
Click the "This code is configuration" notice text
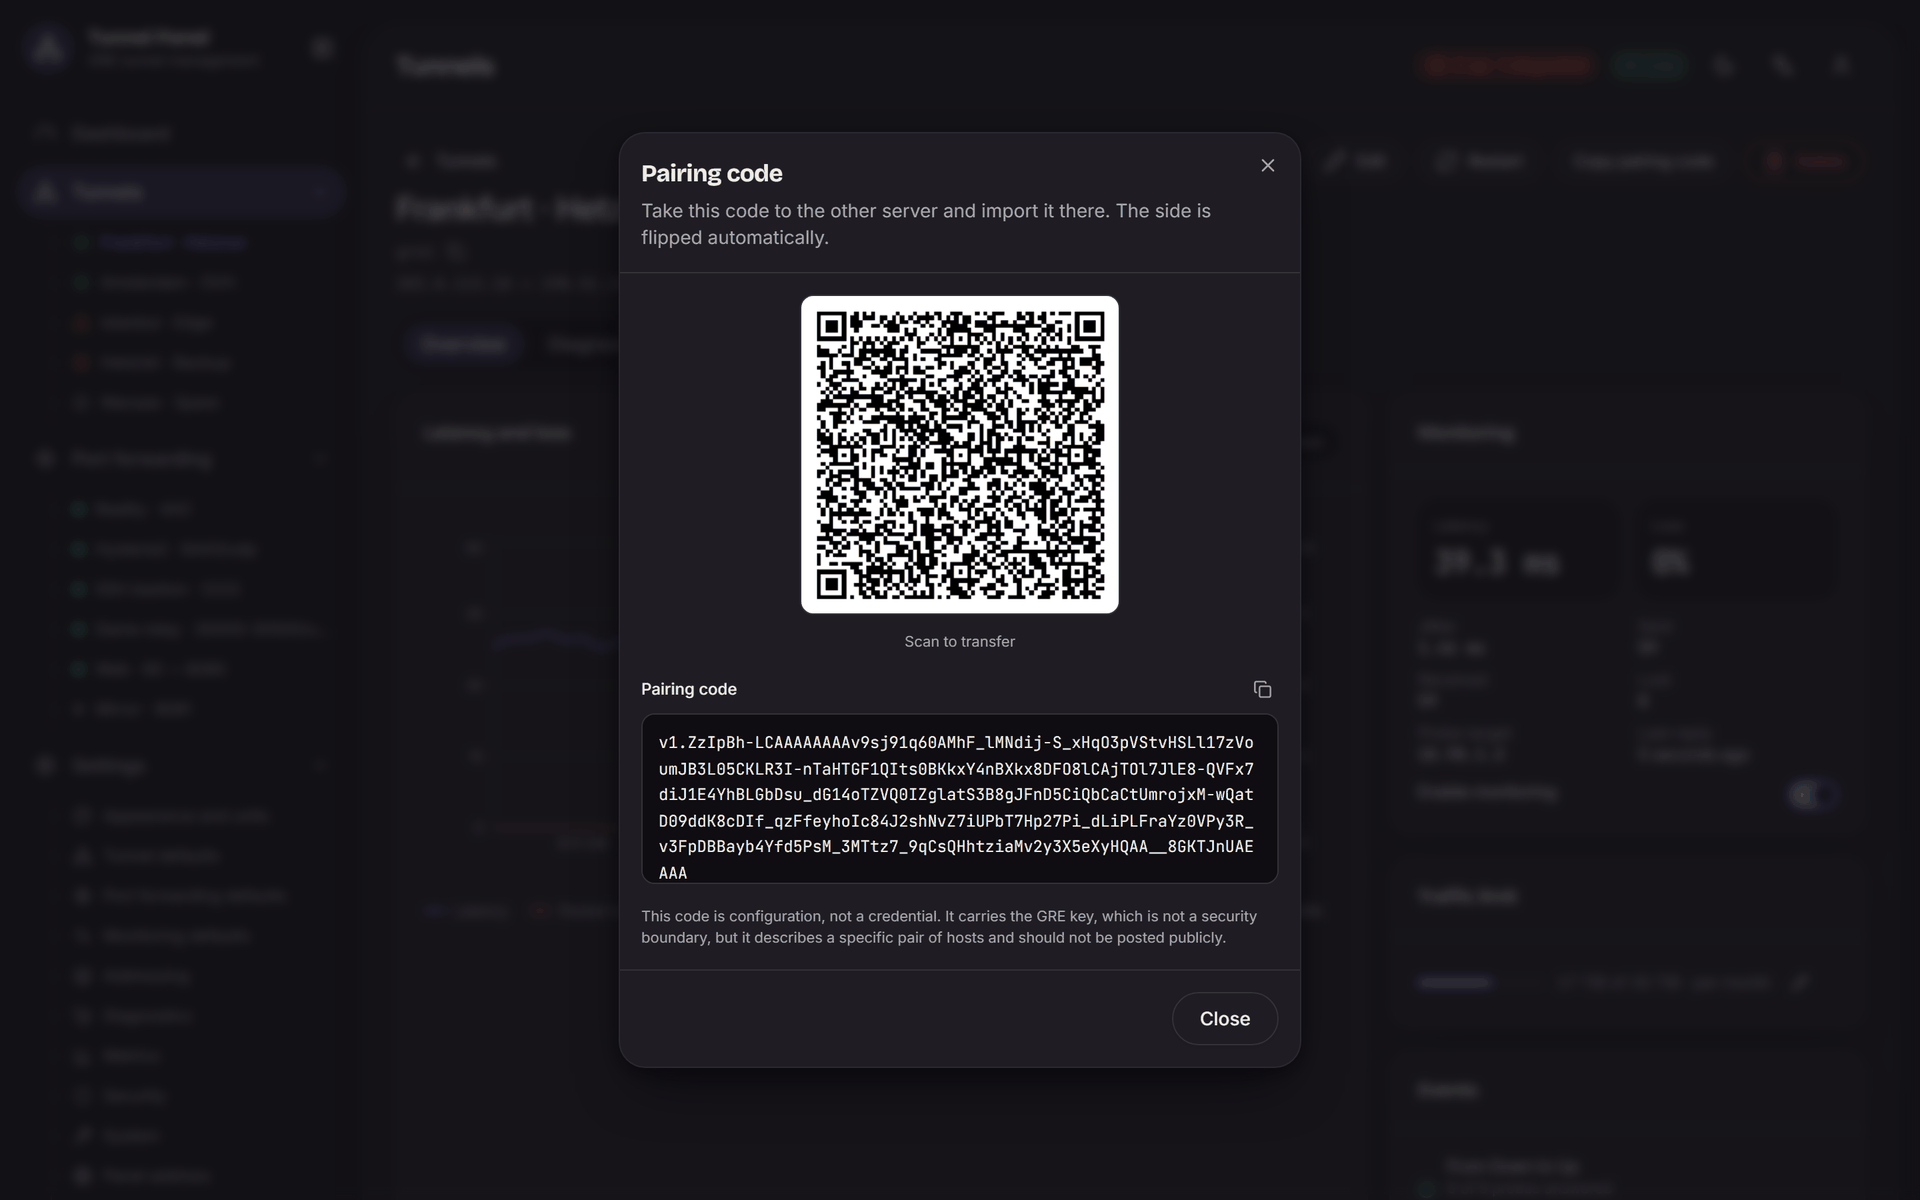pyautogui.click(x=949, y=927)
